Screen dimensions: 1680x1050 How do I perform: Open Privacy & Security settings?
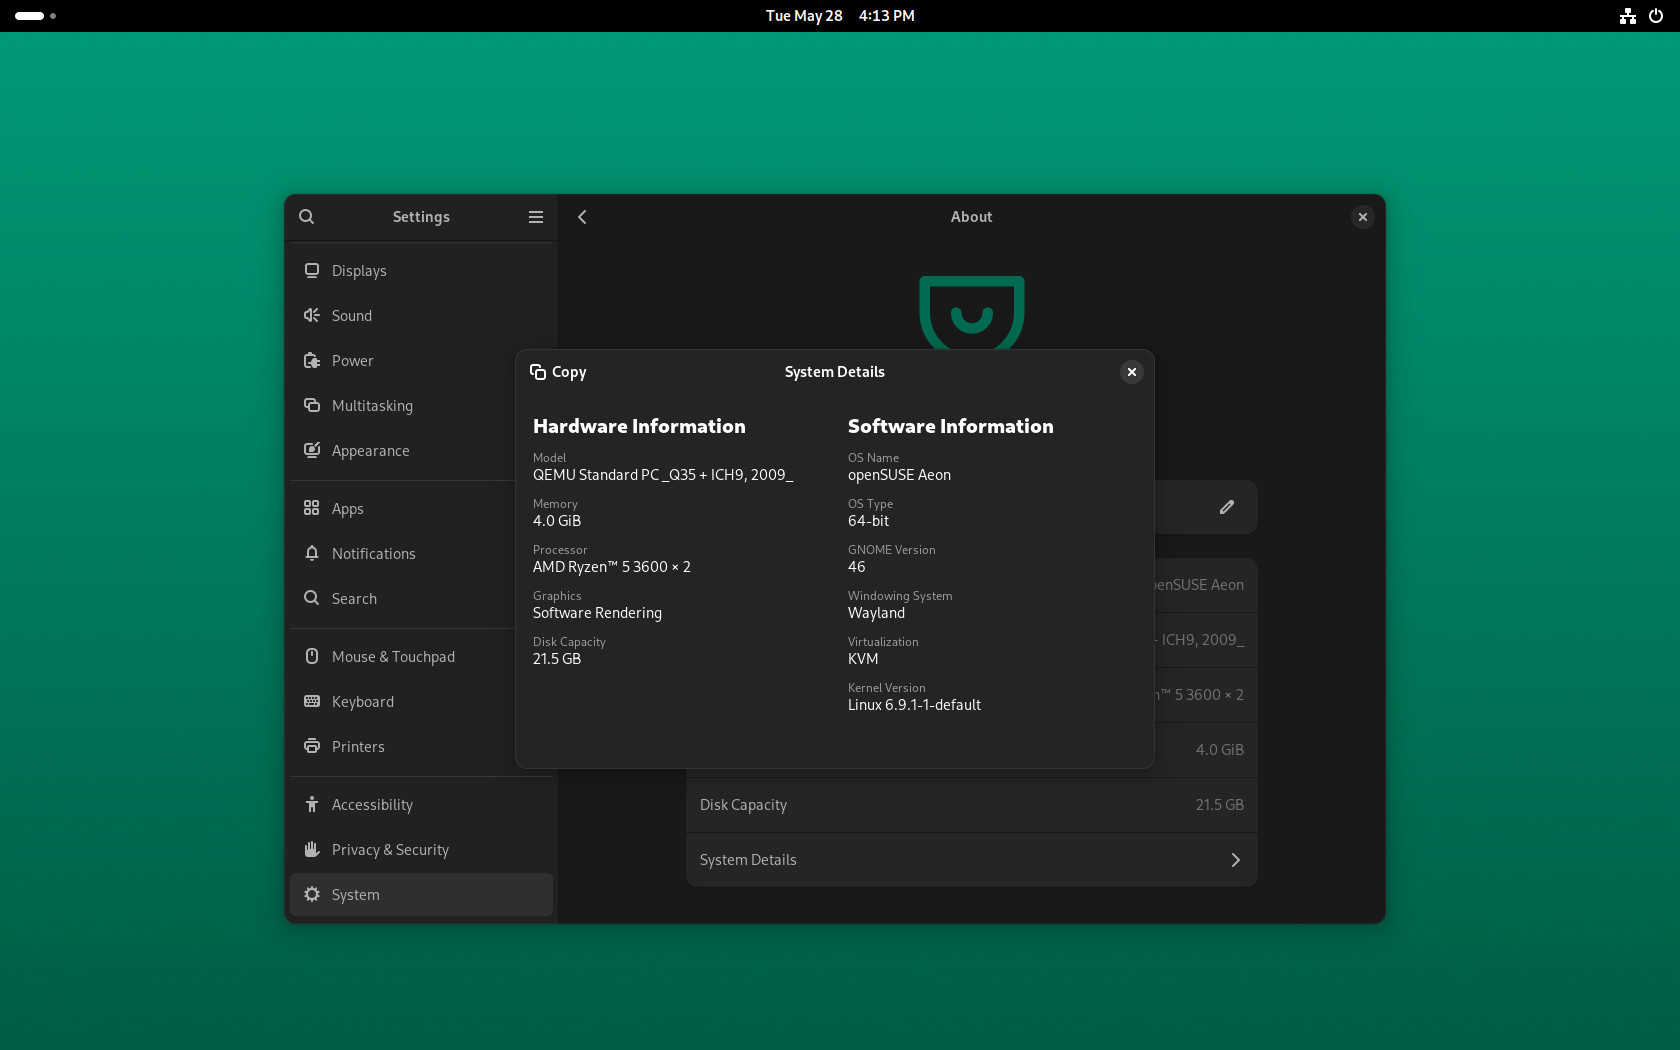pyautogui.click(x=421, y=850)
